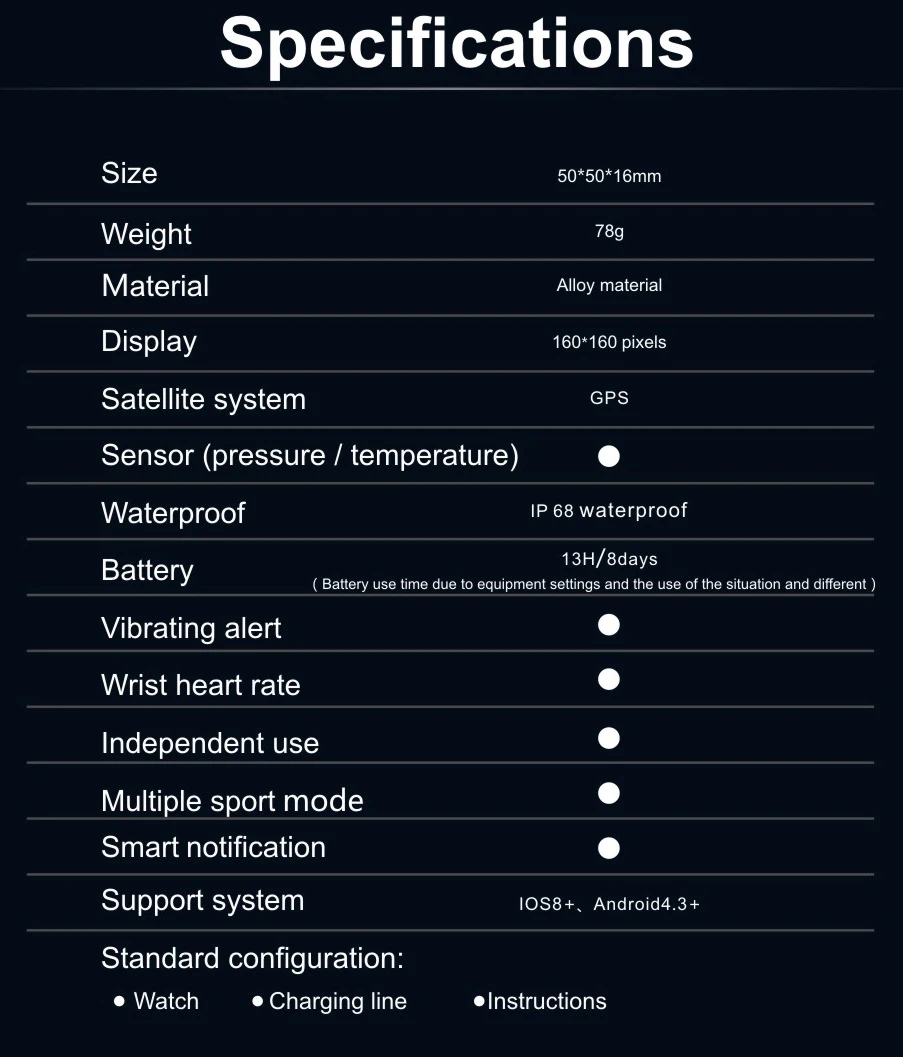Click the bullet beside Watch

pyautogui.click(x=119, y=1002)
